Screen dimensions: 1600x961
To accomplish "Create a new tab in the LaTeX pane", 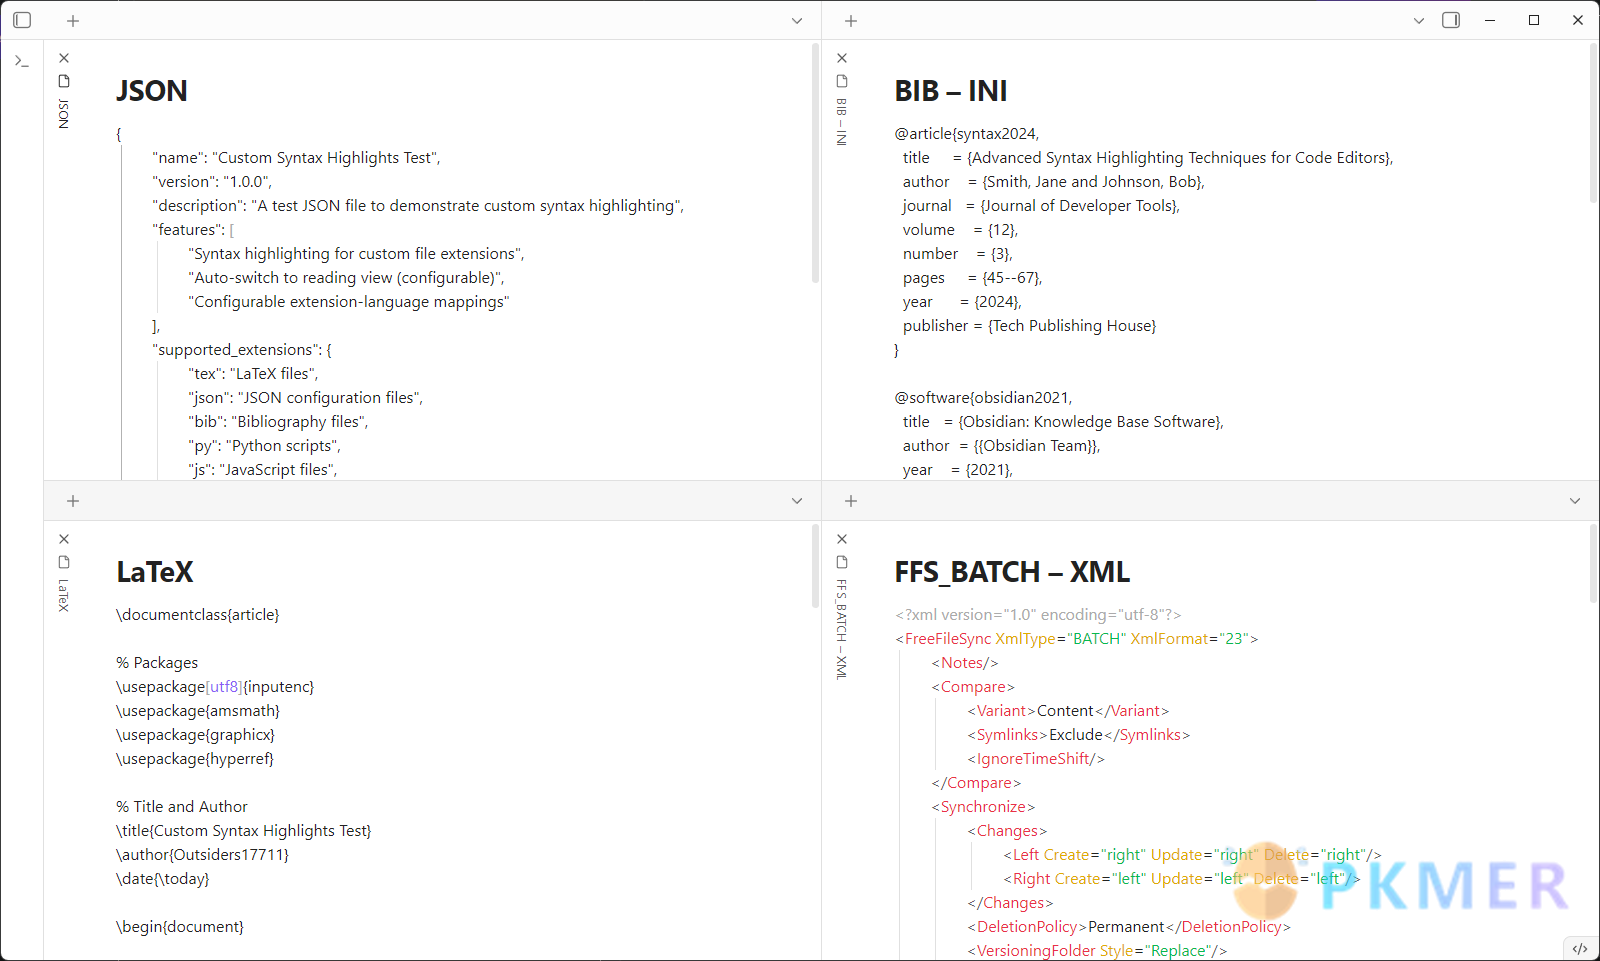I will 72,501.
